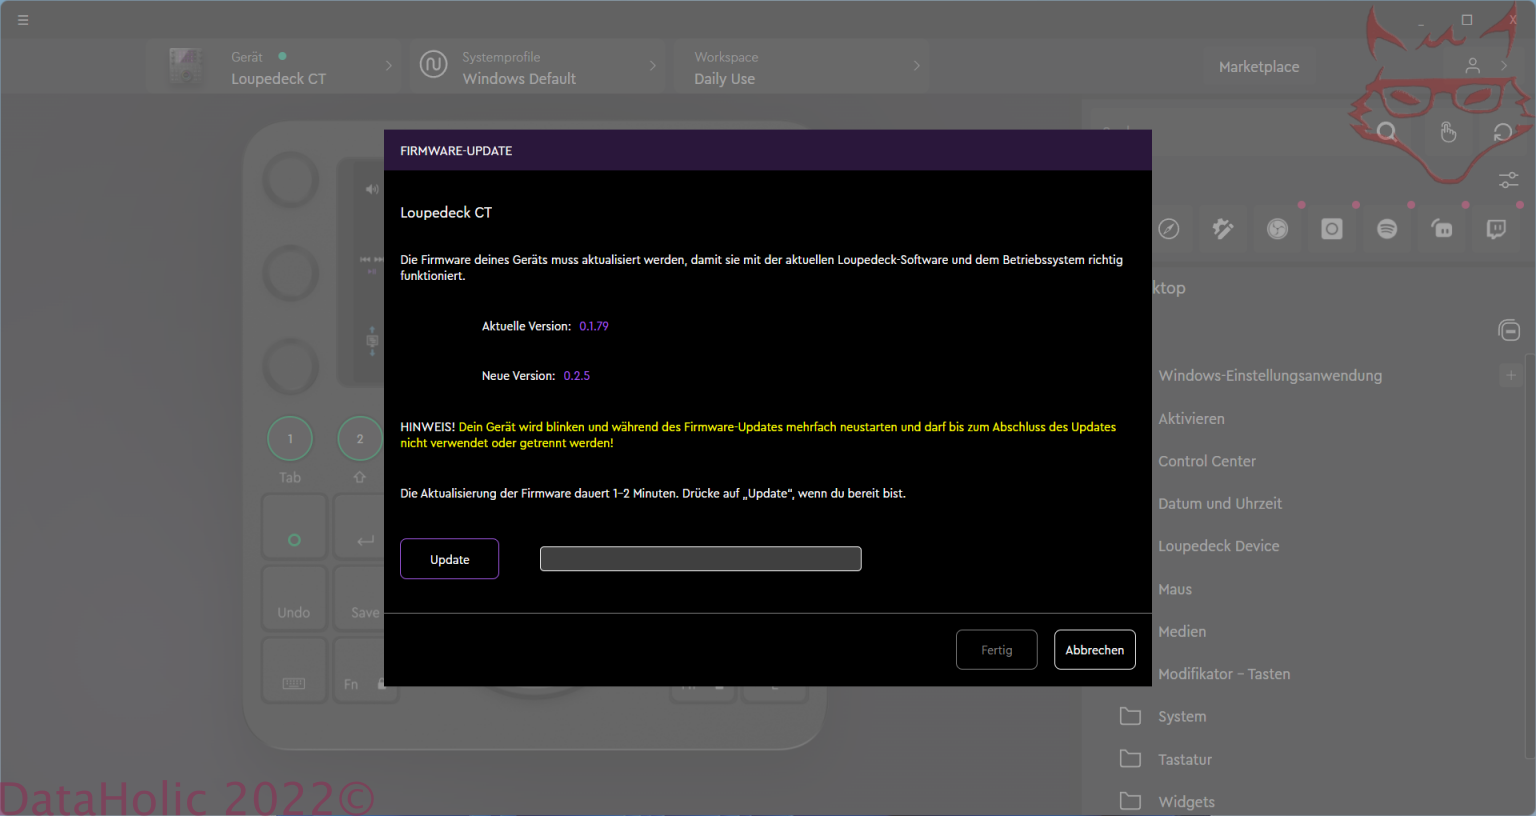Viewport: 1536px width, 816px height.
Task: Open the Modifikator – Tasten group
Action: (1224, 674)
